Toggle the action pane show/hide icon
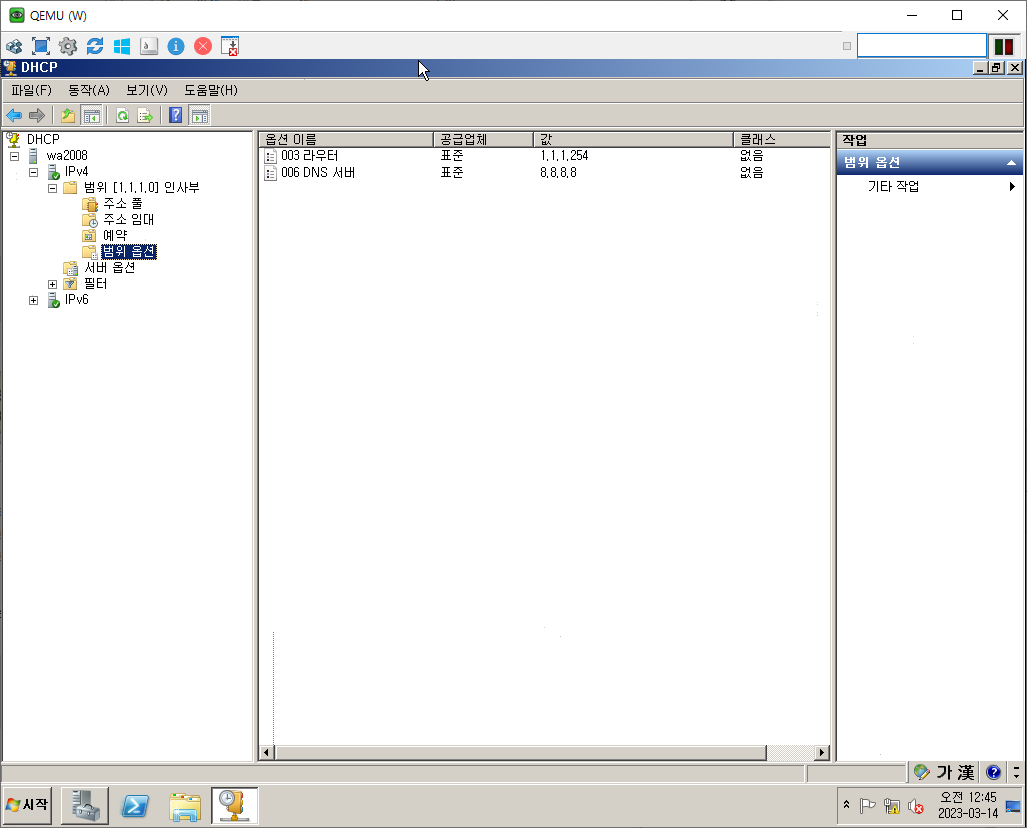Screen dimensions: 1027x828 tap(200, 116)
